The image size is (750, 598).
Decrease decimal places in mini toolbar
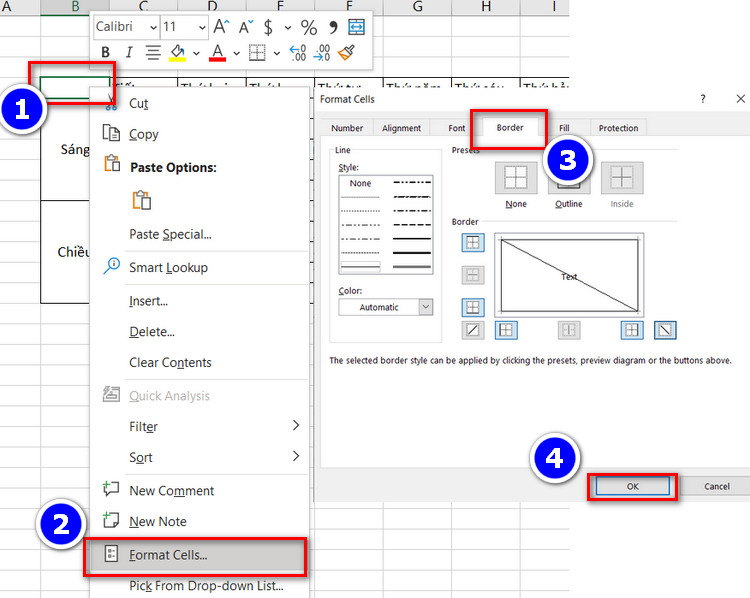tap(322, 53)
